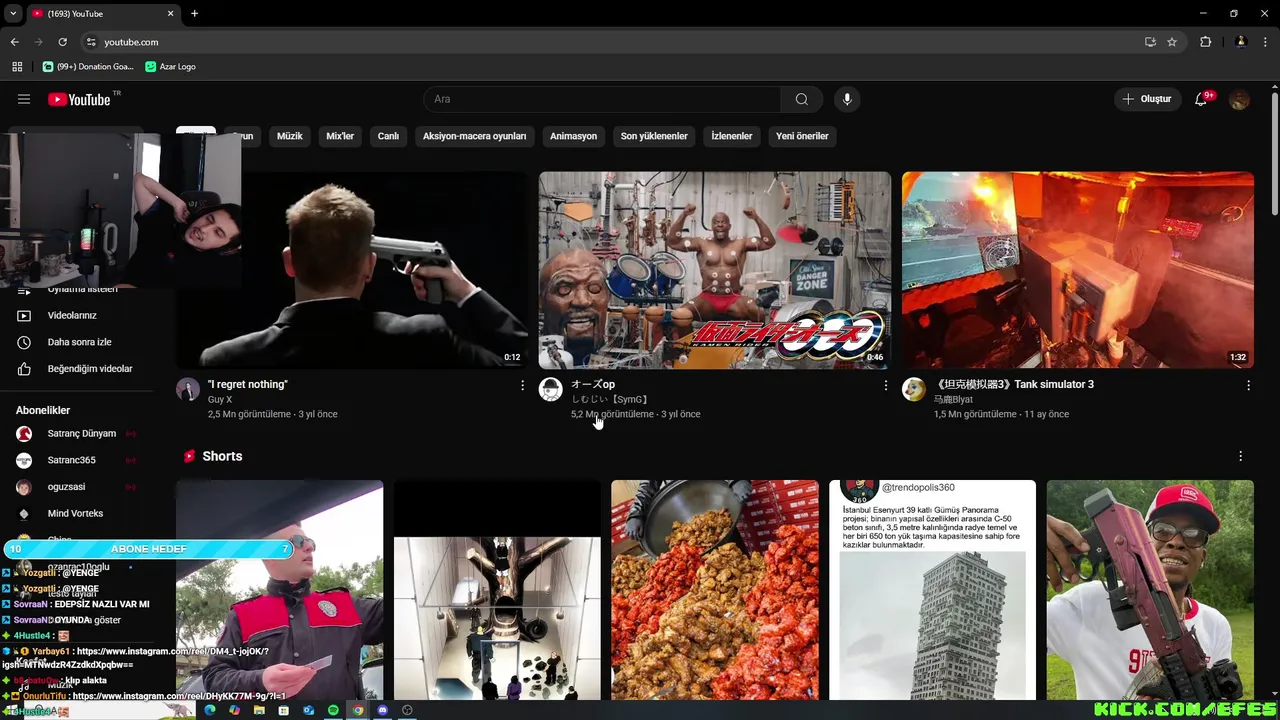Select the Canlı filter chip

(x=388, y=136)
